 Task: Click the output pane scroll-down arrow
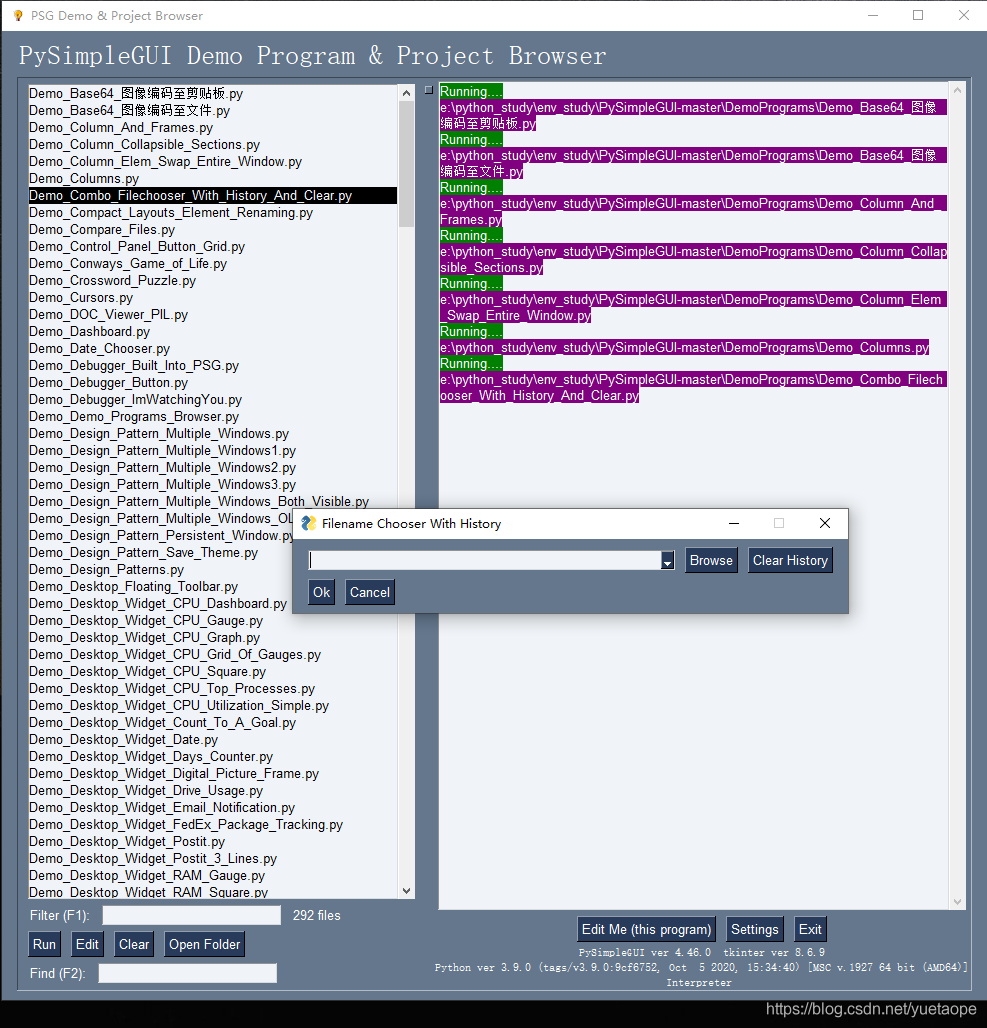coord(957,901)
